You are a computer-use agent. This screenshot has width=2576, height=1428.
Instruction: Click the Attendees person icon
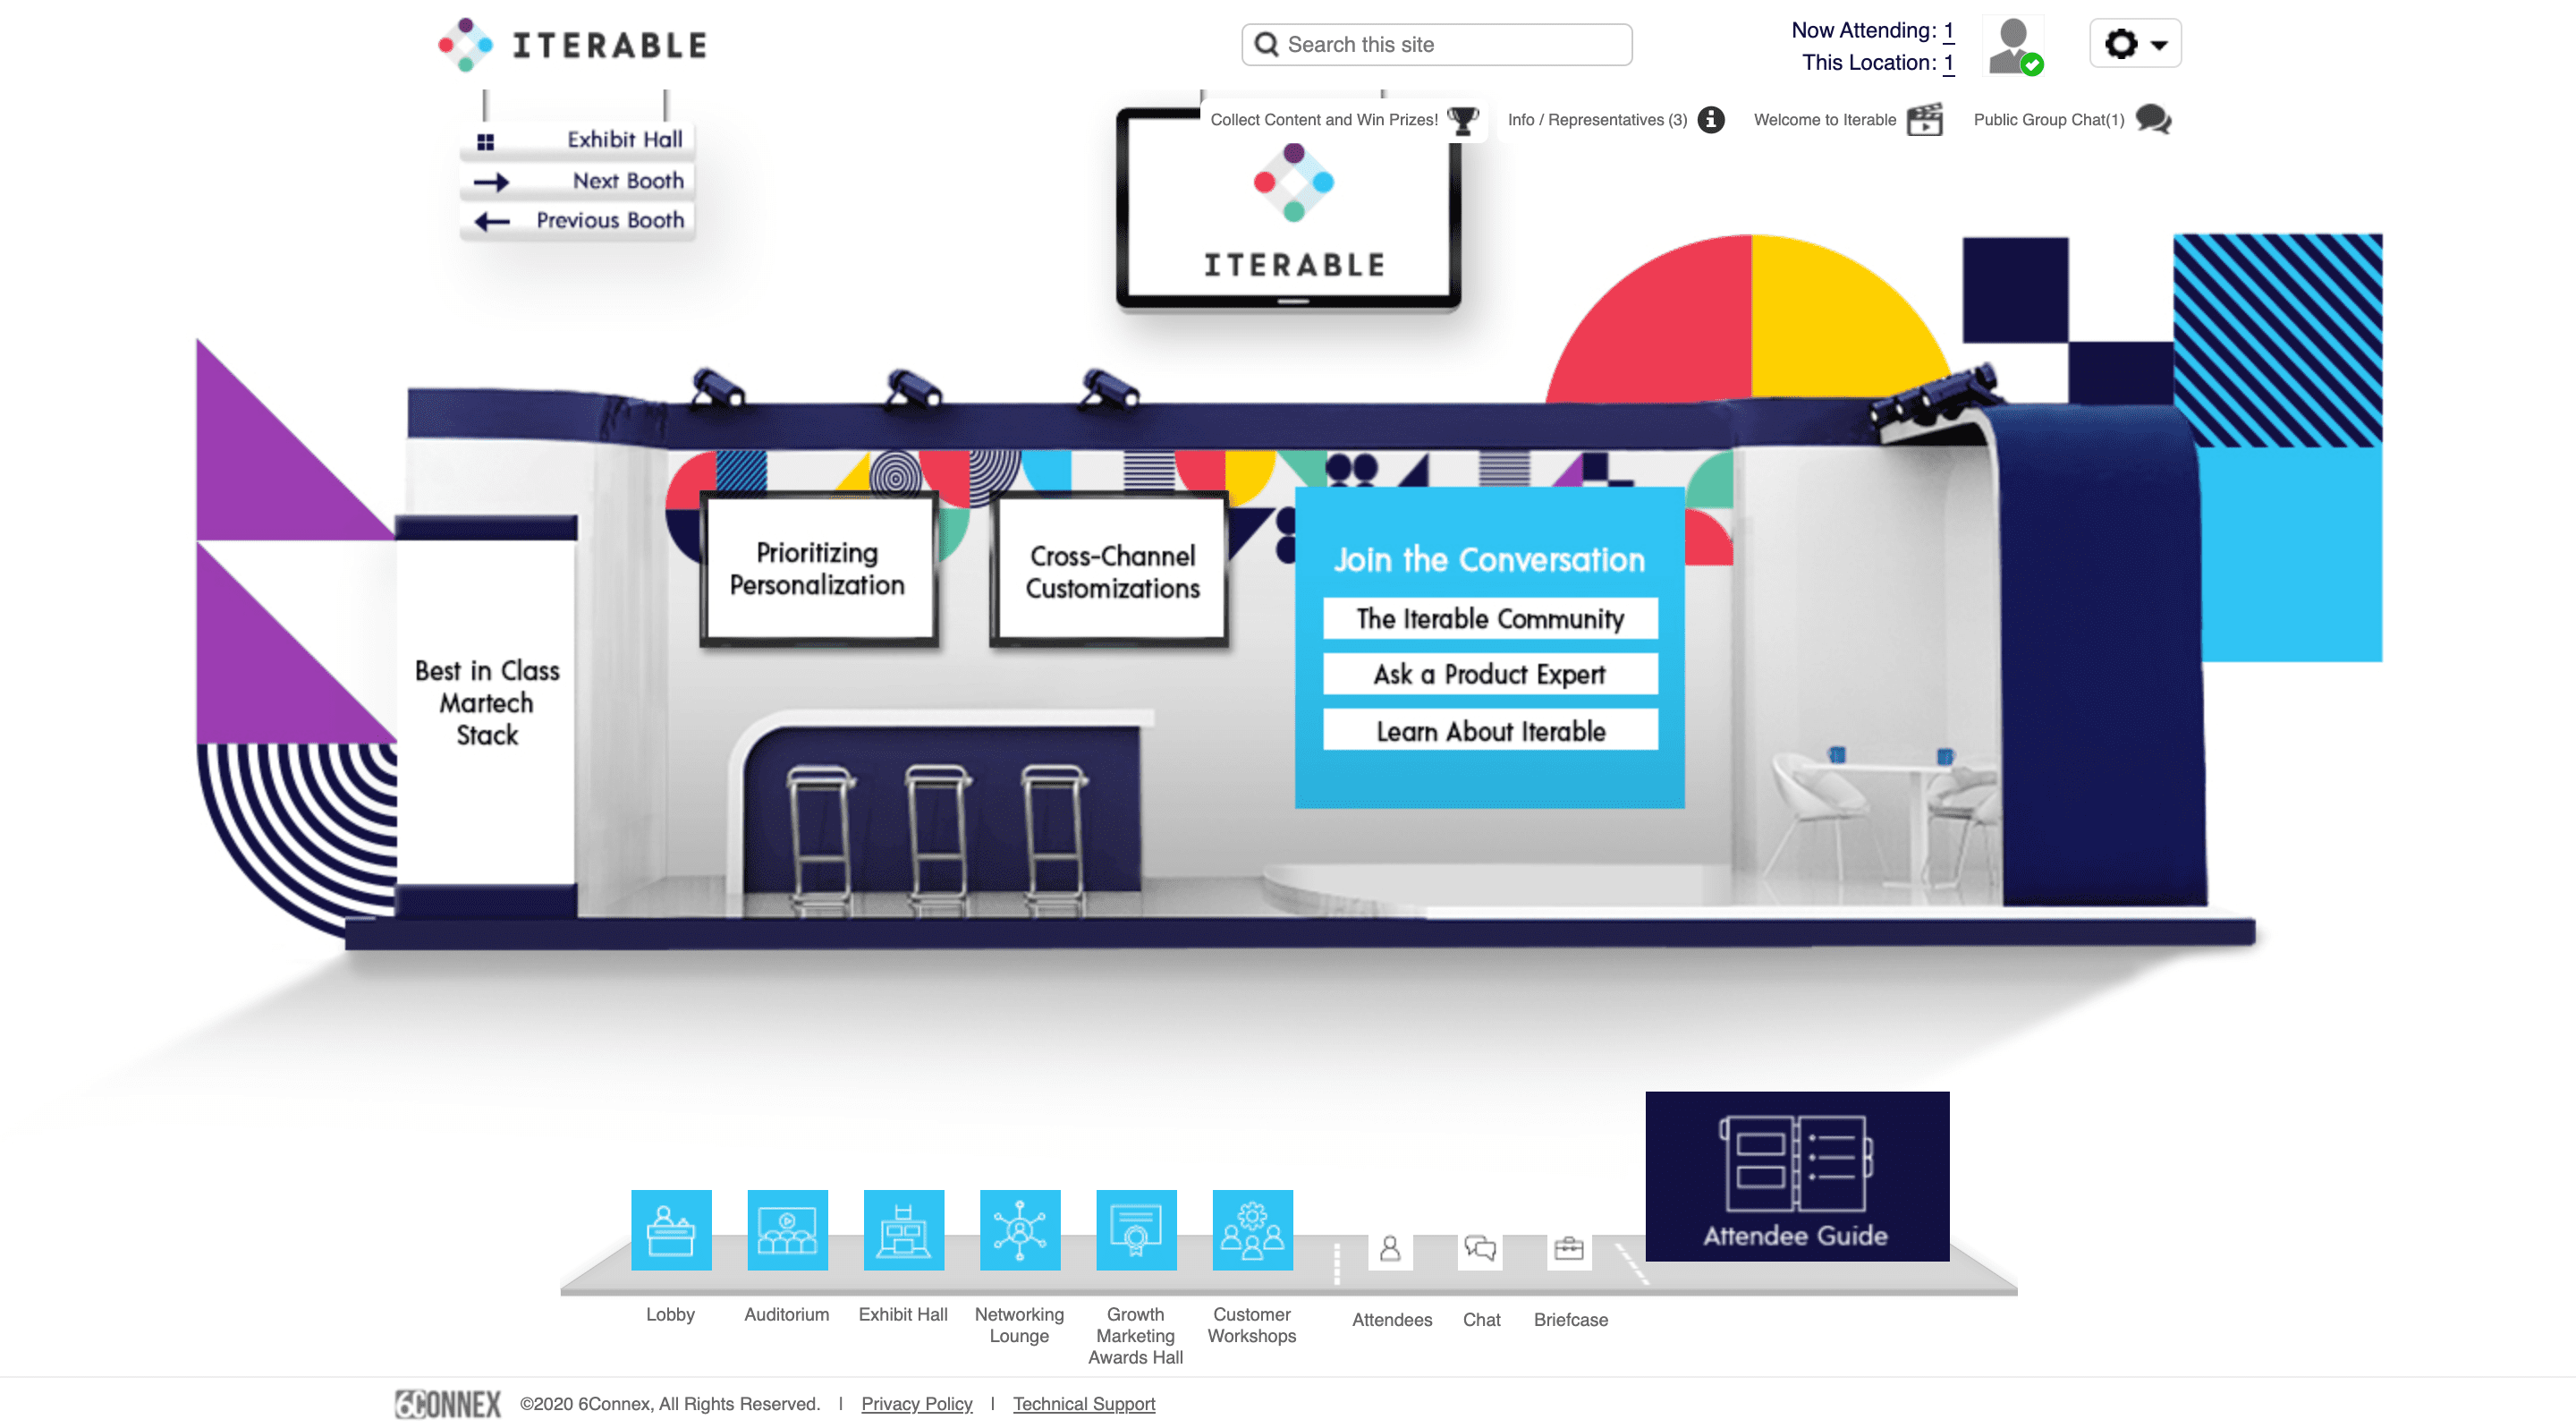(1390, 1249)
